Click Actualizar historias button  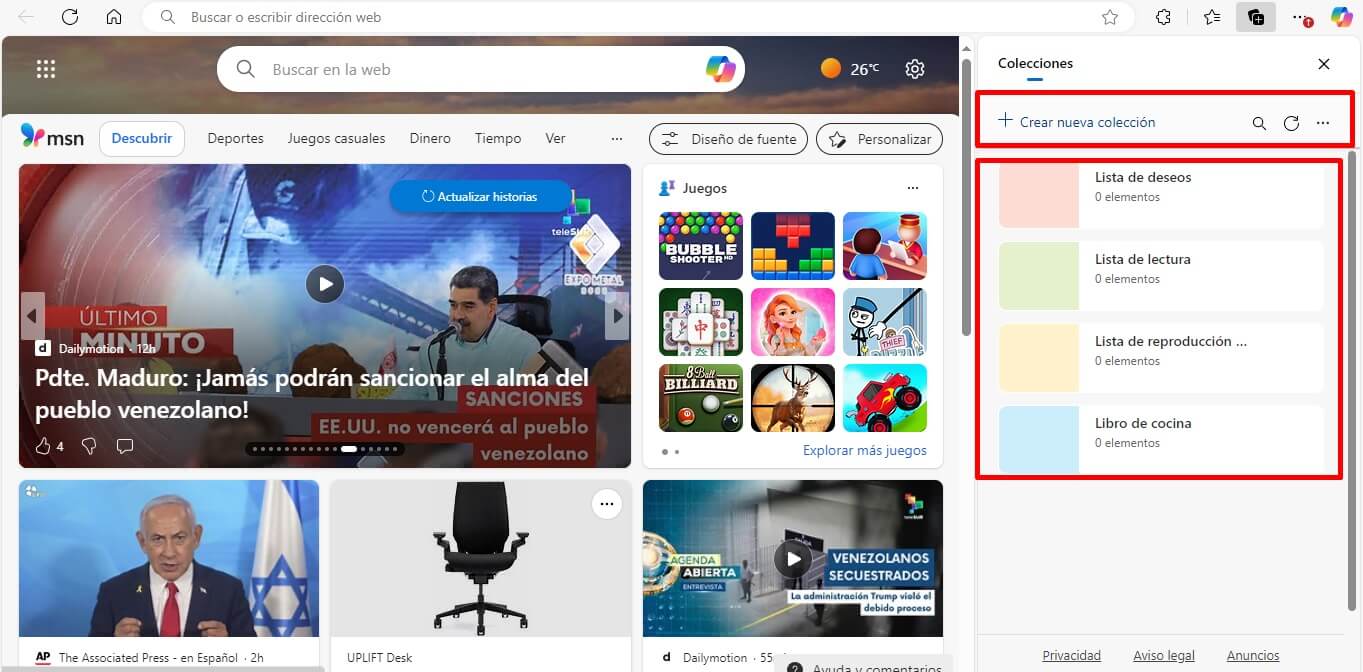(480, 197)
